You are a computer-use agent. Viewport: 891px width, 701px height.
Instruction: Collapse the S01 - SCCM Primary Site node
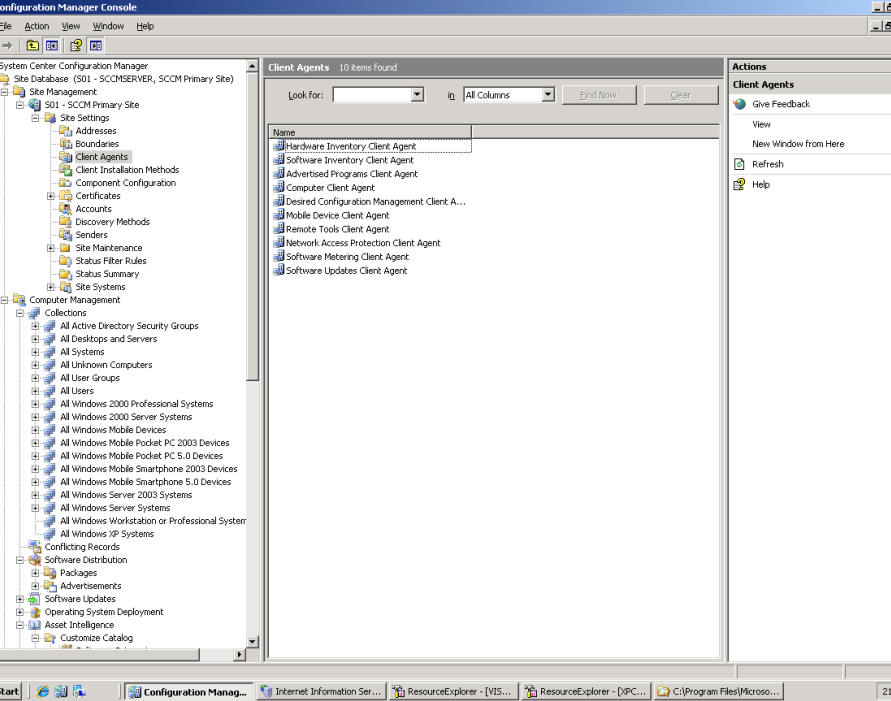pyautogui.click(x=20, y=105)
